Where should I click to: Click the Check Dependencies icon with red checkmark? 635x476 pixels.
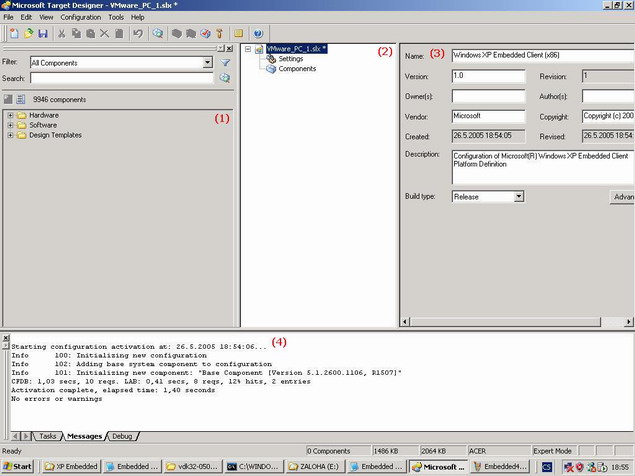pyautogui.click(x=205, y=33)
